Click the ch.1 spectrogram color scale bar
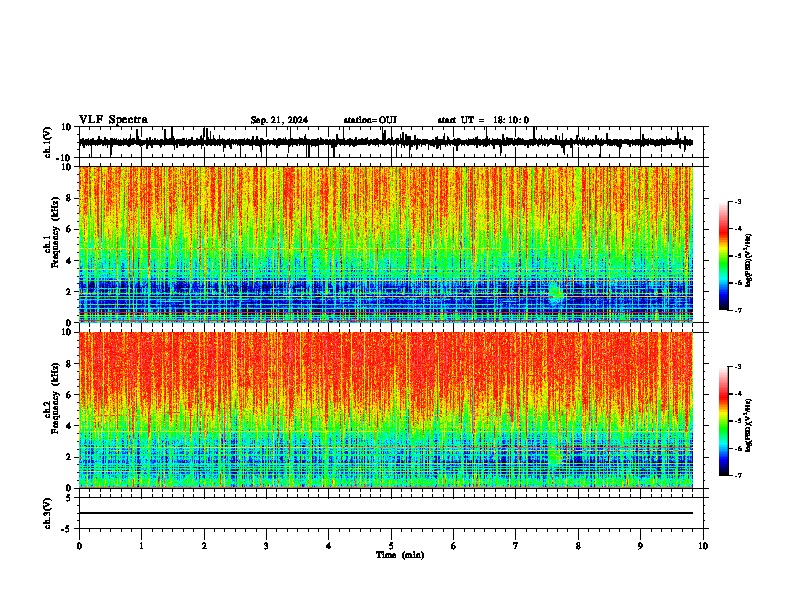This screenshot has width=792, height=612. tap(723, 256)
